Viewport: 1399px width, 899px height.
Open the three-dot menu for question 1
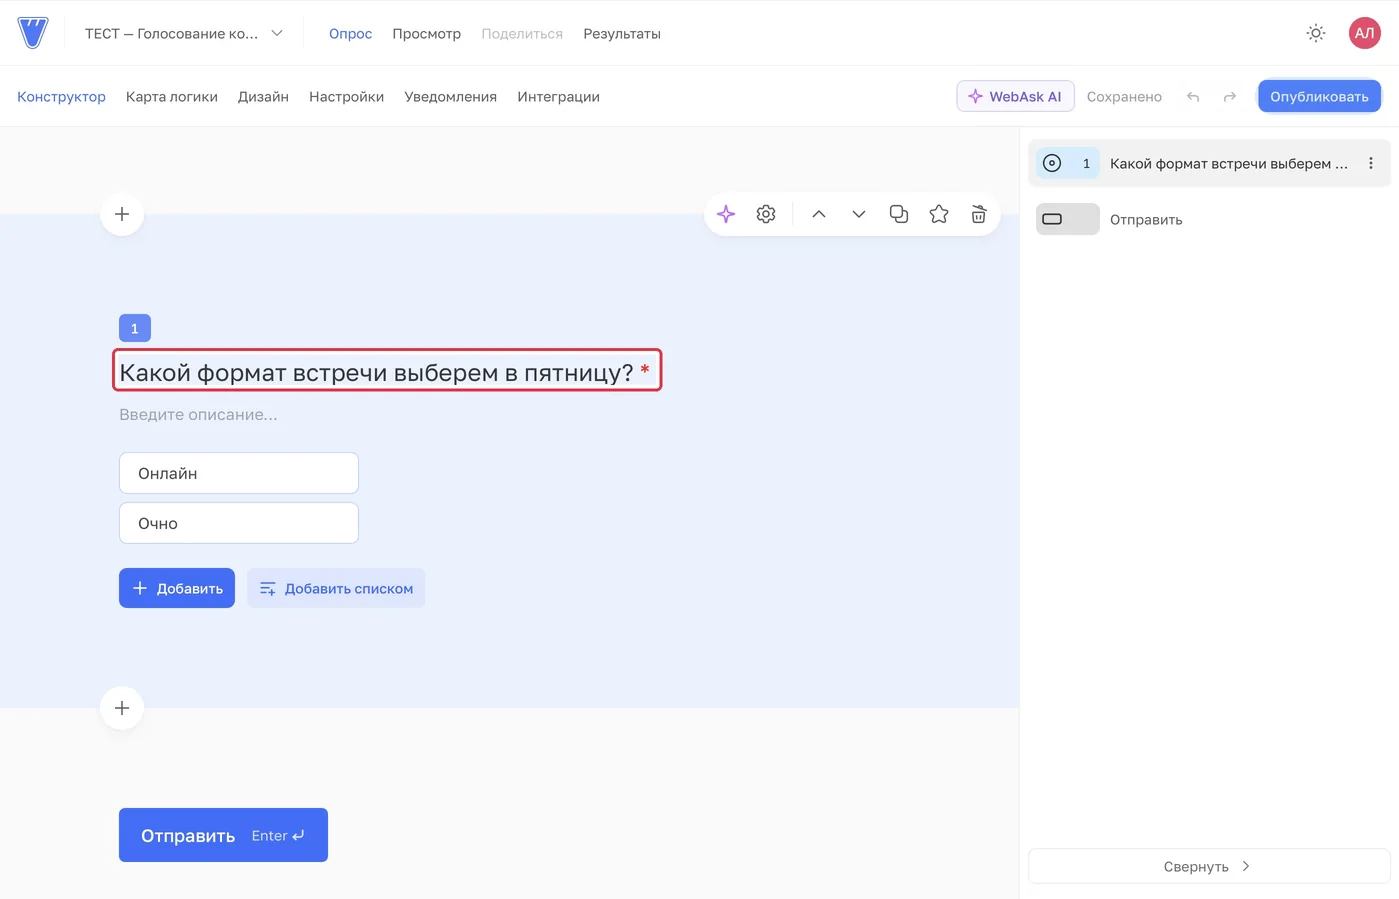coord(1371,163)
